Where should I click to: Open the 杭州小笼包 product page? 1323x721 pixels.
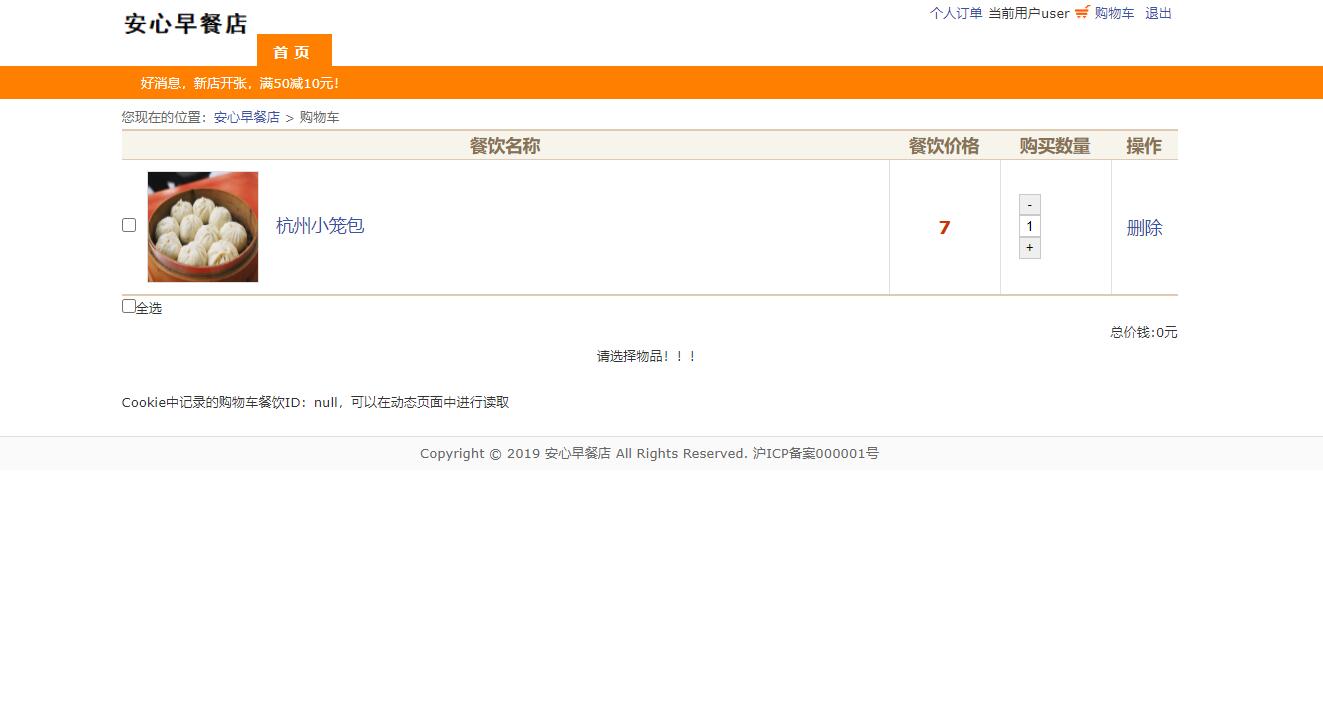pyautogui.click(x=318, y=227)
